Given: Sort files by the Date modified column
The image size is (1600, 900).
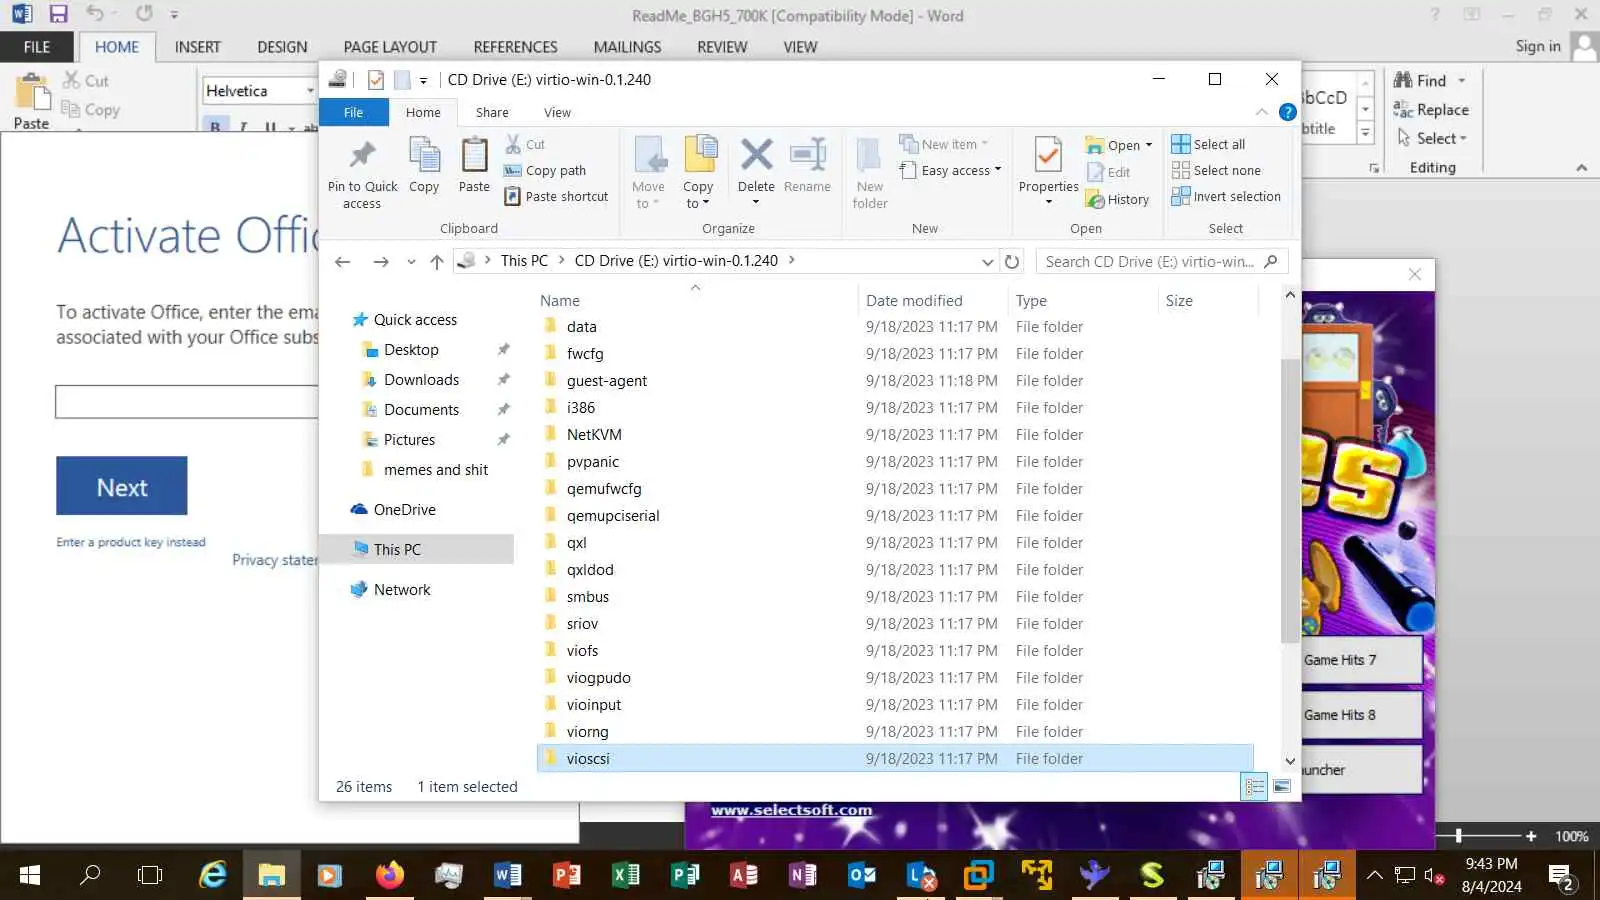Looking at the screenshot, I should coord(914,301).
